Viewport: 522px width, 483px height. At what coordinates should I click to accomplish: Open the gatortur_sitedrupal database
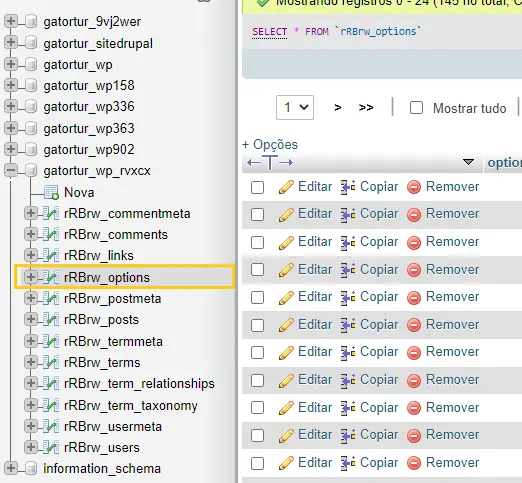(x=98, y=44)
